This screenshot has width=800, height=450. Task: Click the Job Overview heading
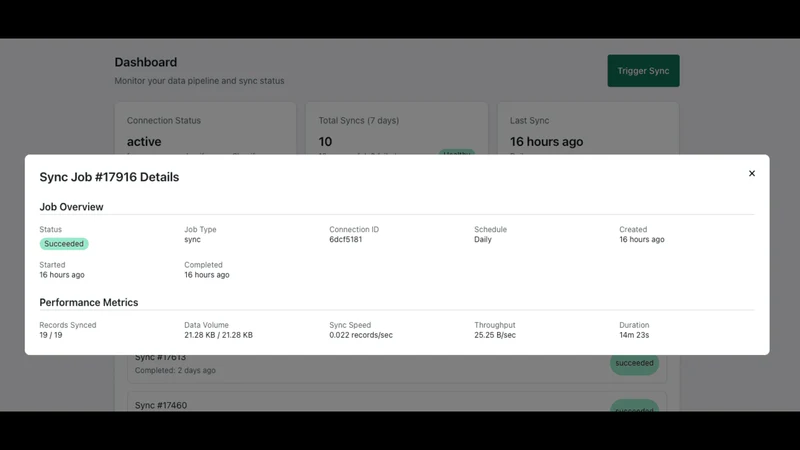(71, 207)
